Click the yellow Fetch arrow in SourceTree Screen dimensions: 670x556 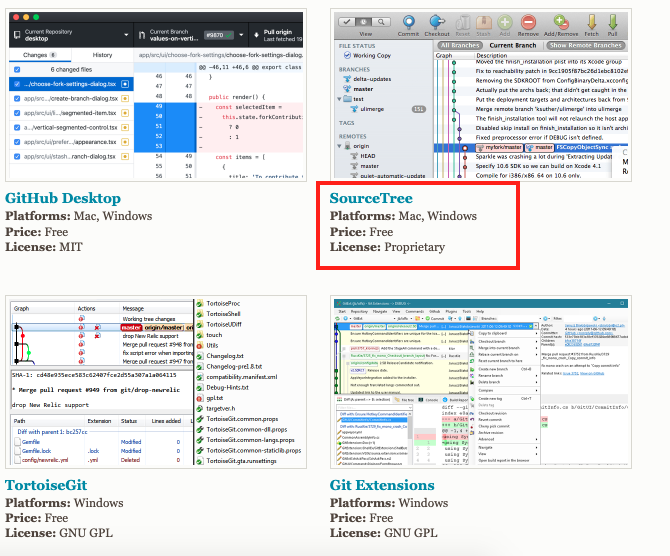pyautogui.click(x=592, y=22)
